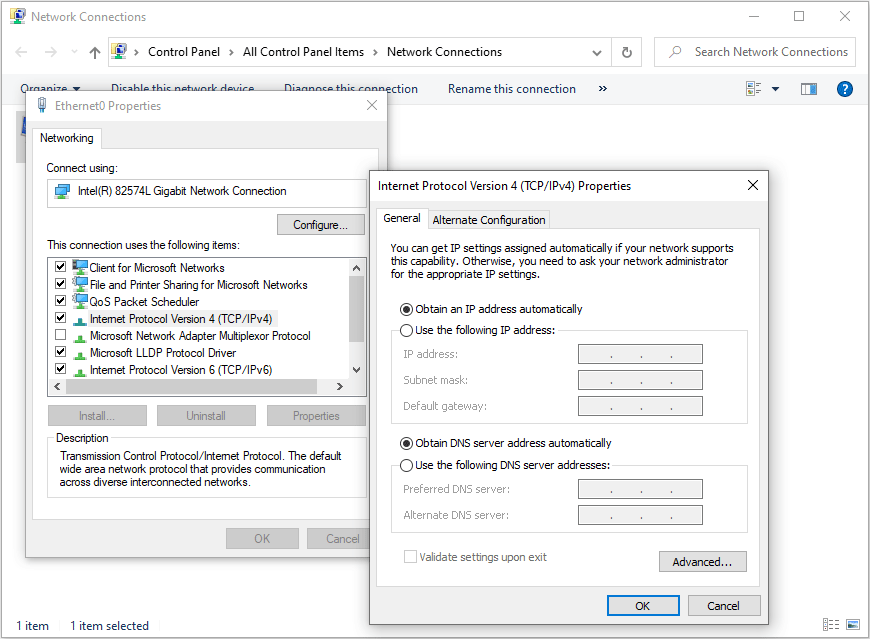Uncheck QoS Packet Scheduler checkbox

[60, 301]
